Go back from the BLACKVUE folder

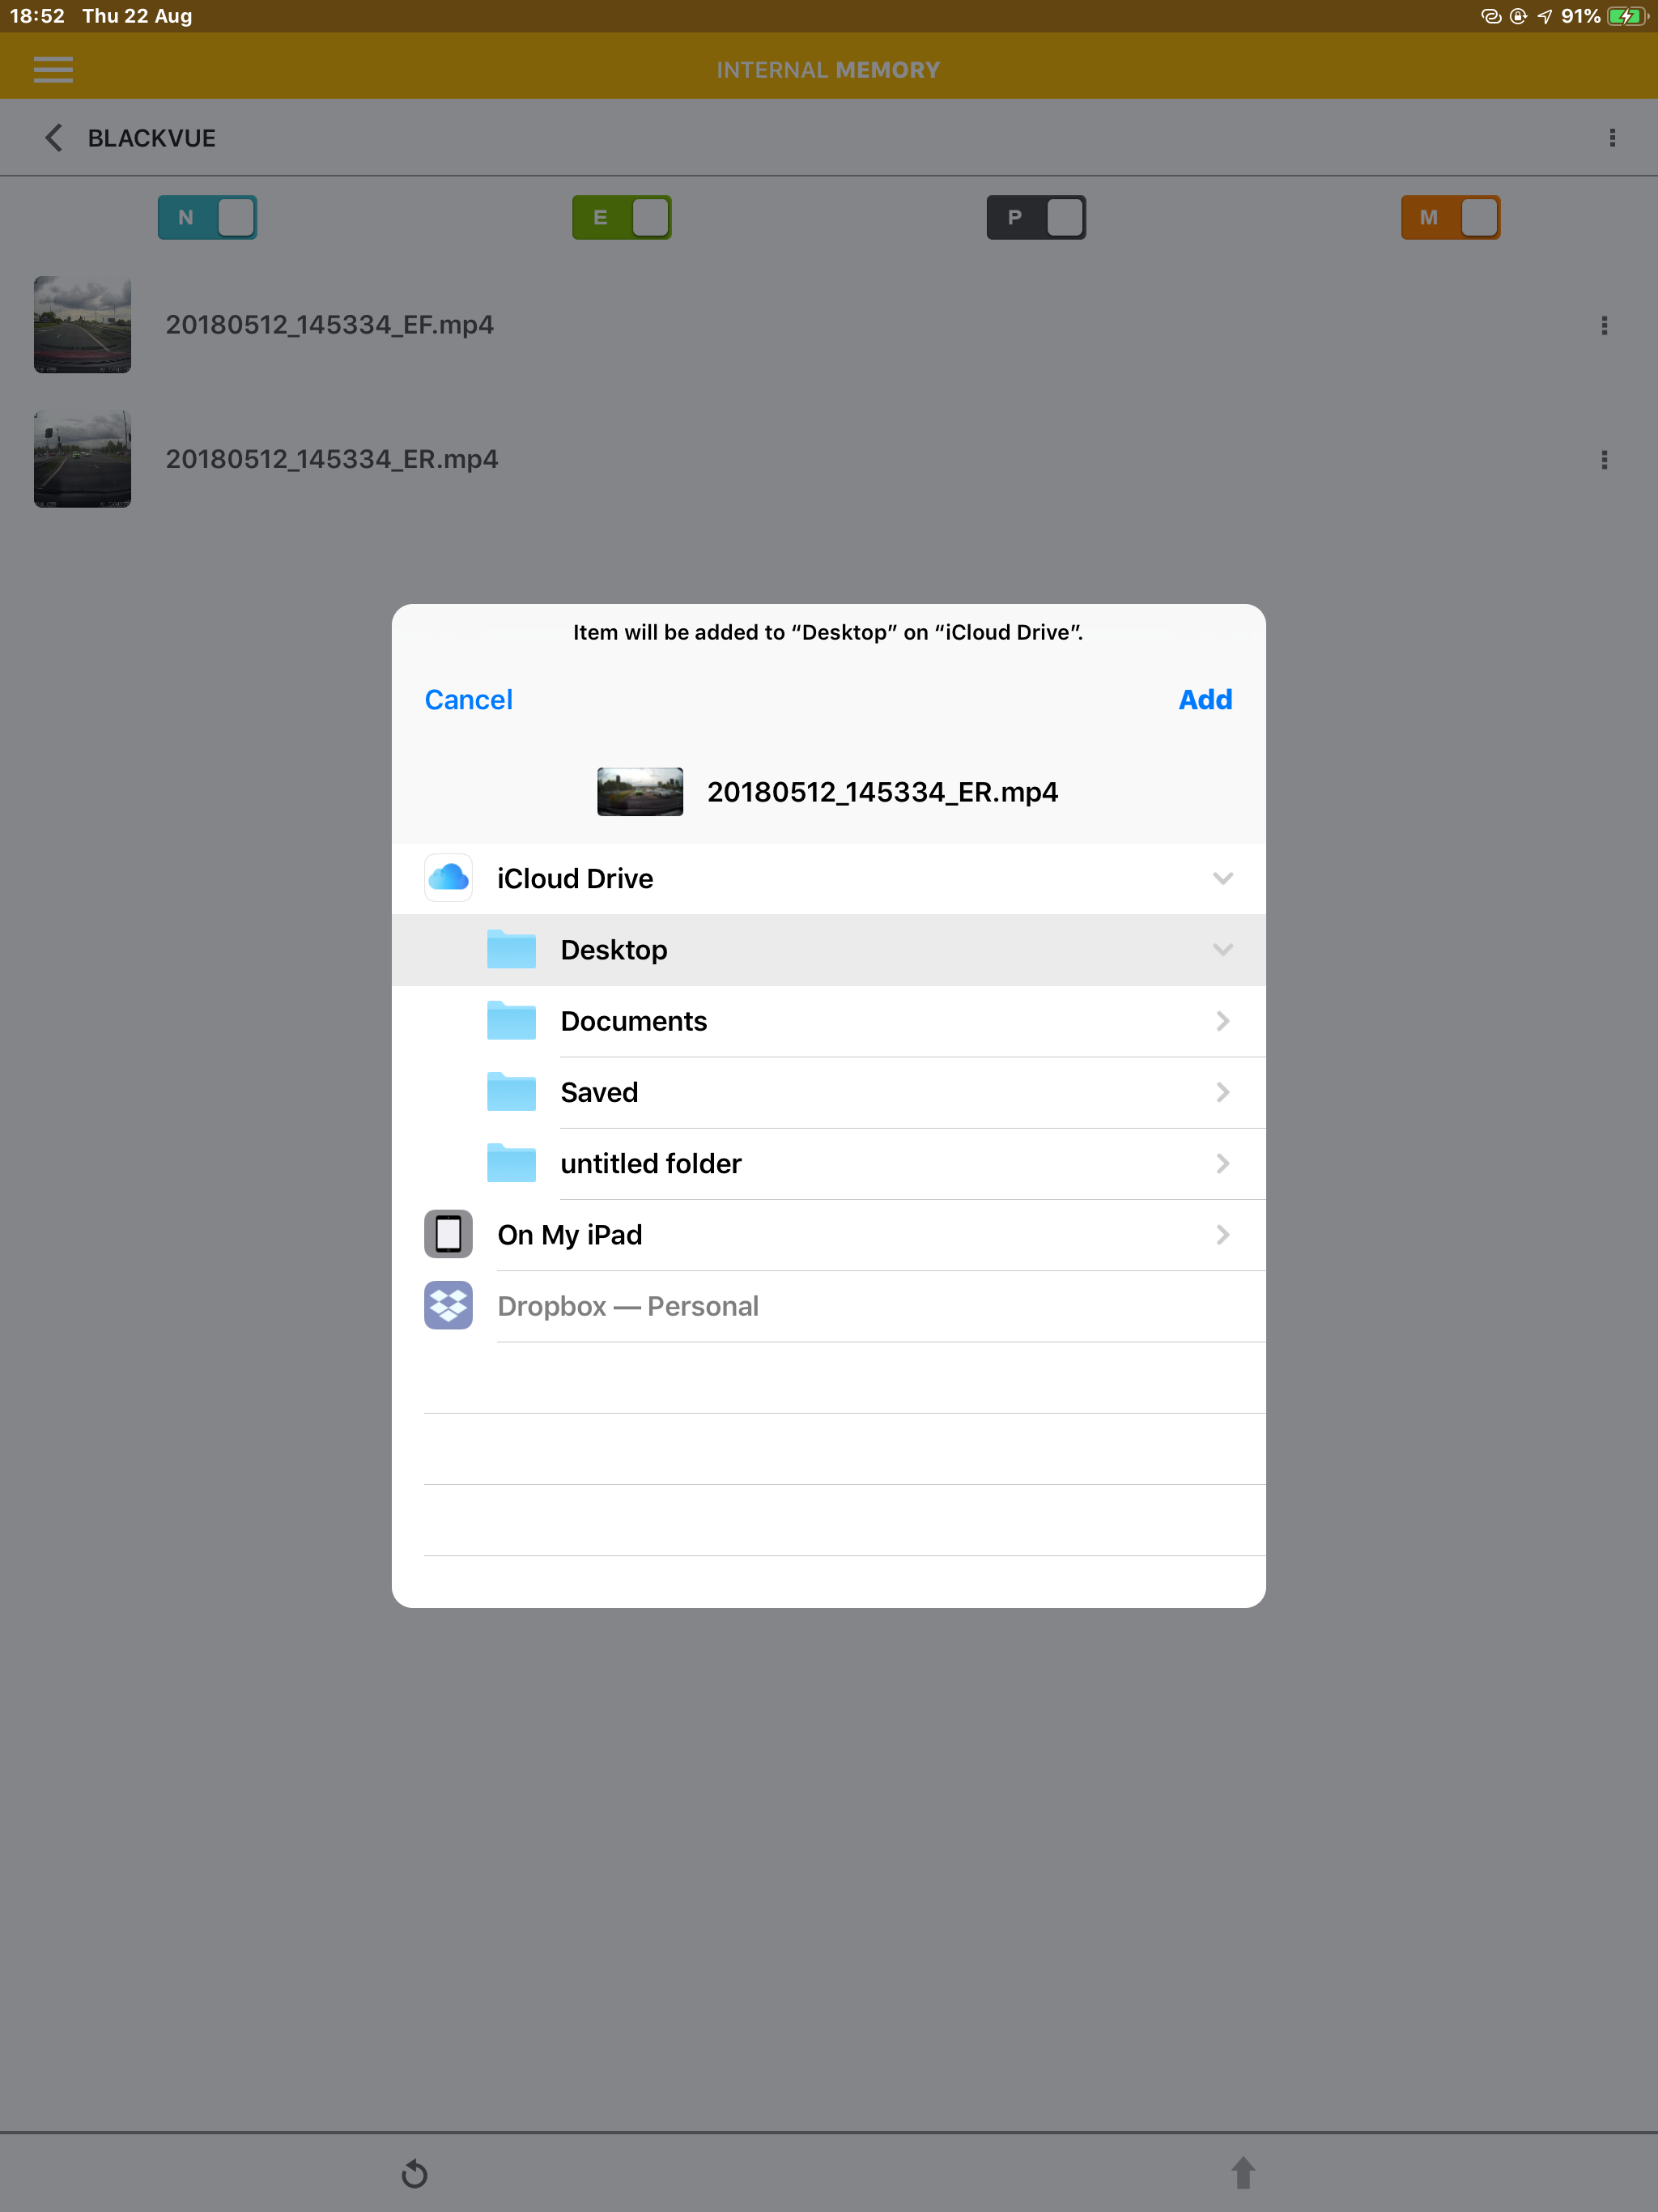pos(54,138)
